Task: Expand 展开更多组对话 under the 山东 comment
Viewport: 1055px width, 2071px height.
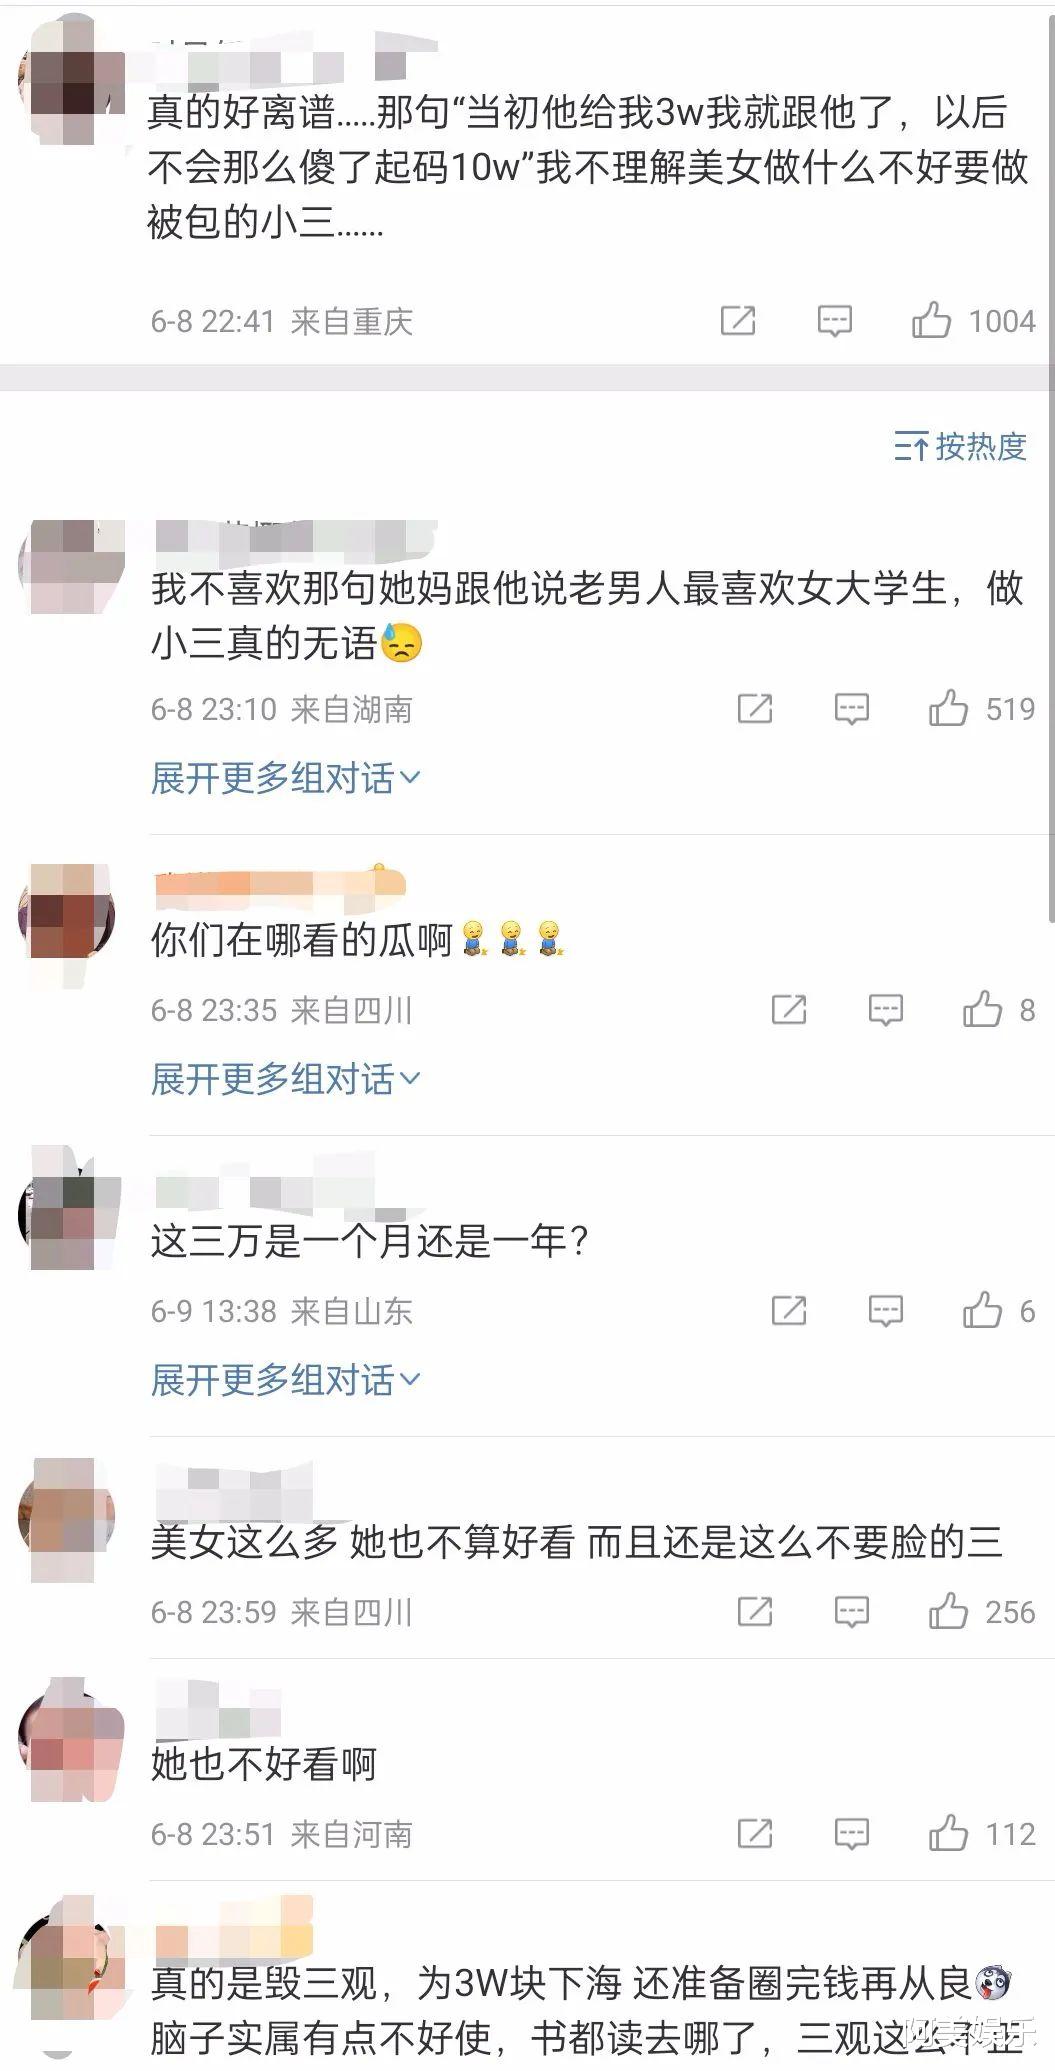Action: click(x=285, y=1380)
